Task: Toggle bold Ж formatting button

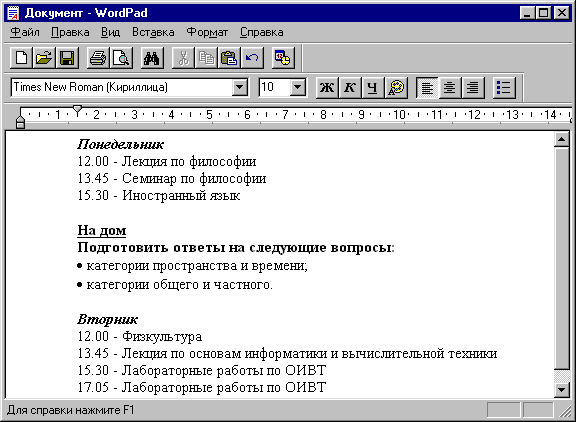Action: [x=327, y=88]
